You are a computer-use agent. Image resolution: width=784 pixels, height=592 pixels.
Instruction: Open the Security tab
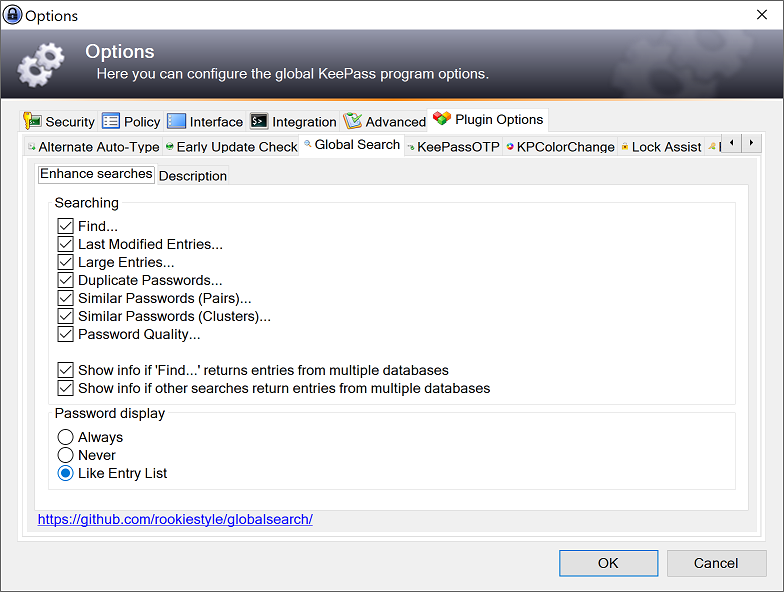click(x=60, y=122)
